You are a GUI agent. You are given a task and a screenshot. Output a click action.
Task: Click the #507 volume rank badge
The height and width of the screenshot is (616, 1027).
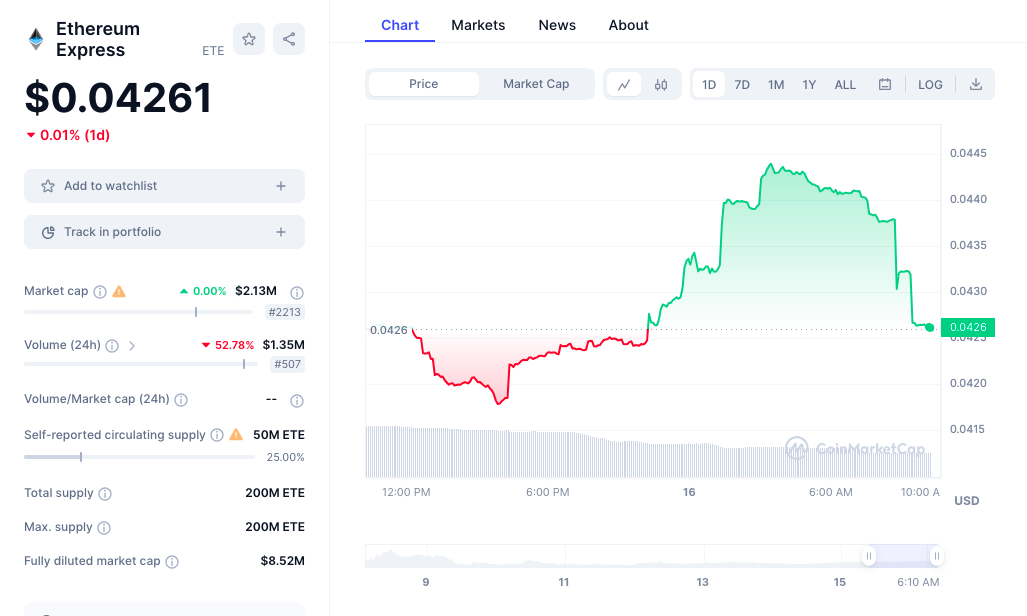click(x=288, y=364)
